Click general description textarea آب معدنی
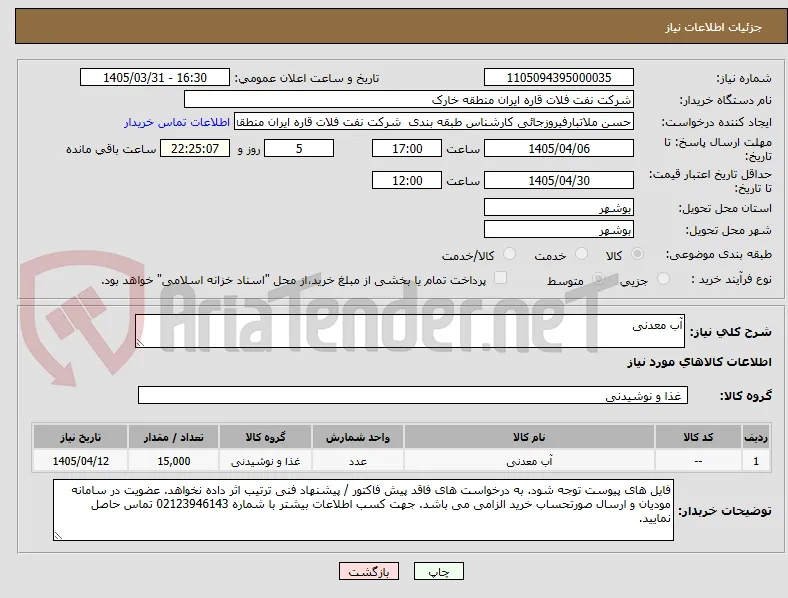This screenshot has height=598, width=788. (x=410, y=331)
